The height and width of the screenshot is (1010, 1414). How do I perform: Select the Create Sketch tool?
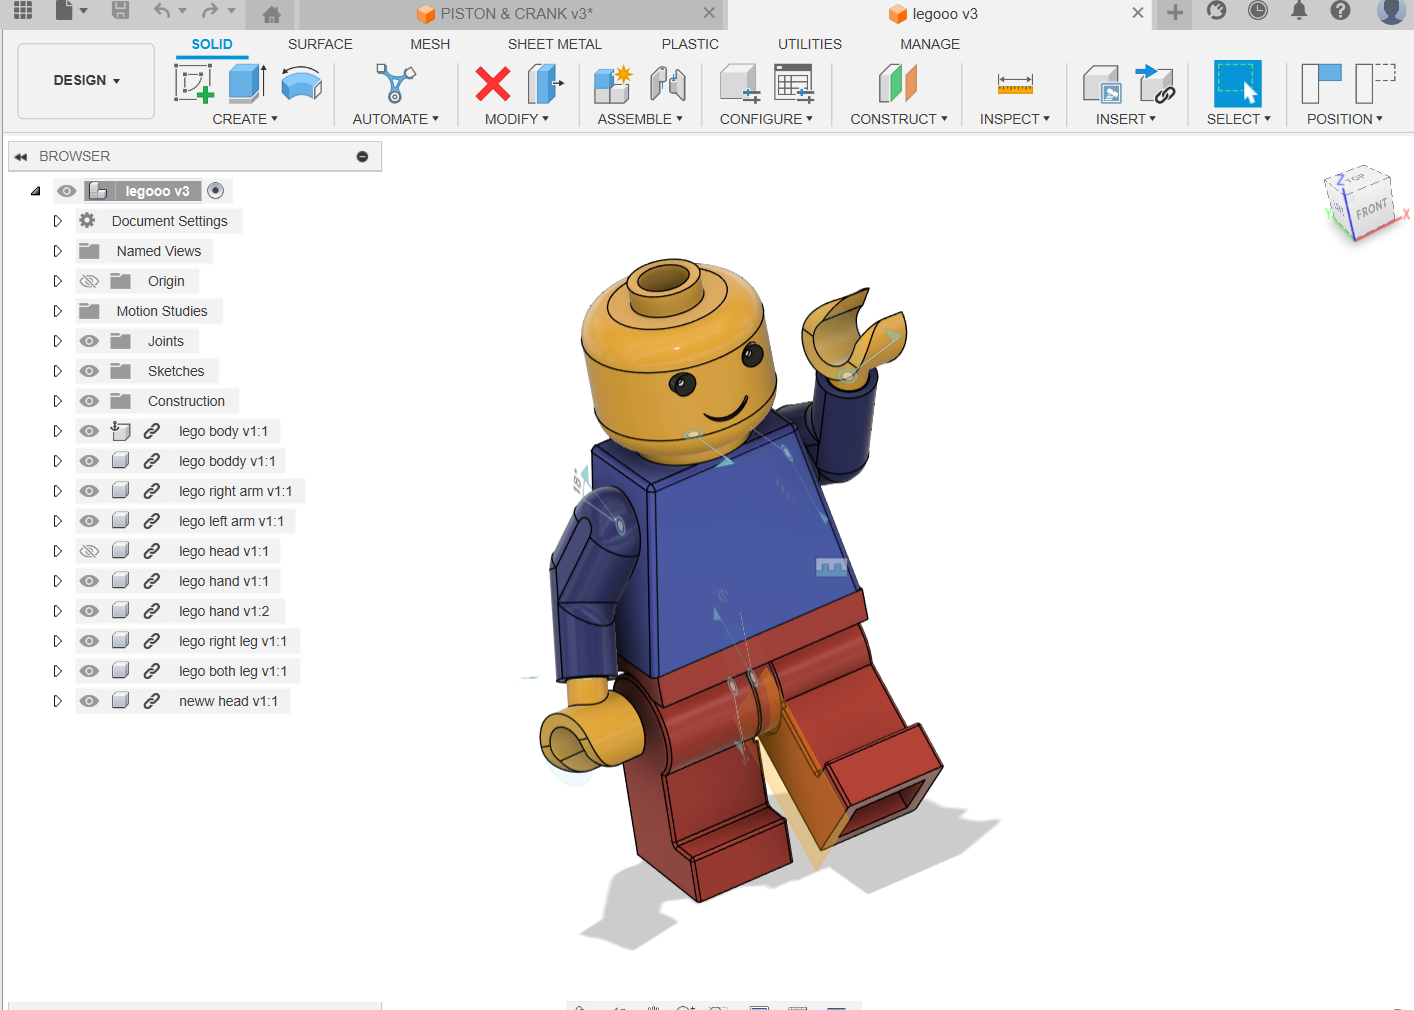[x=194, y=83]
